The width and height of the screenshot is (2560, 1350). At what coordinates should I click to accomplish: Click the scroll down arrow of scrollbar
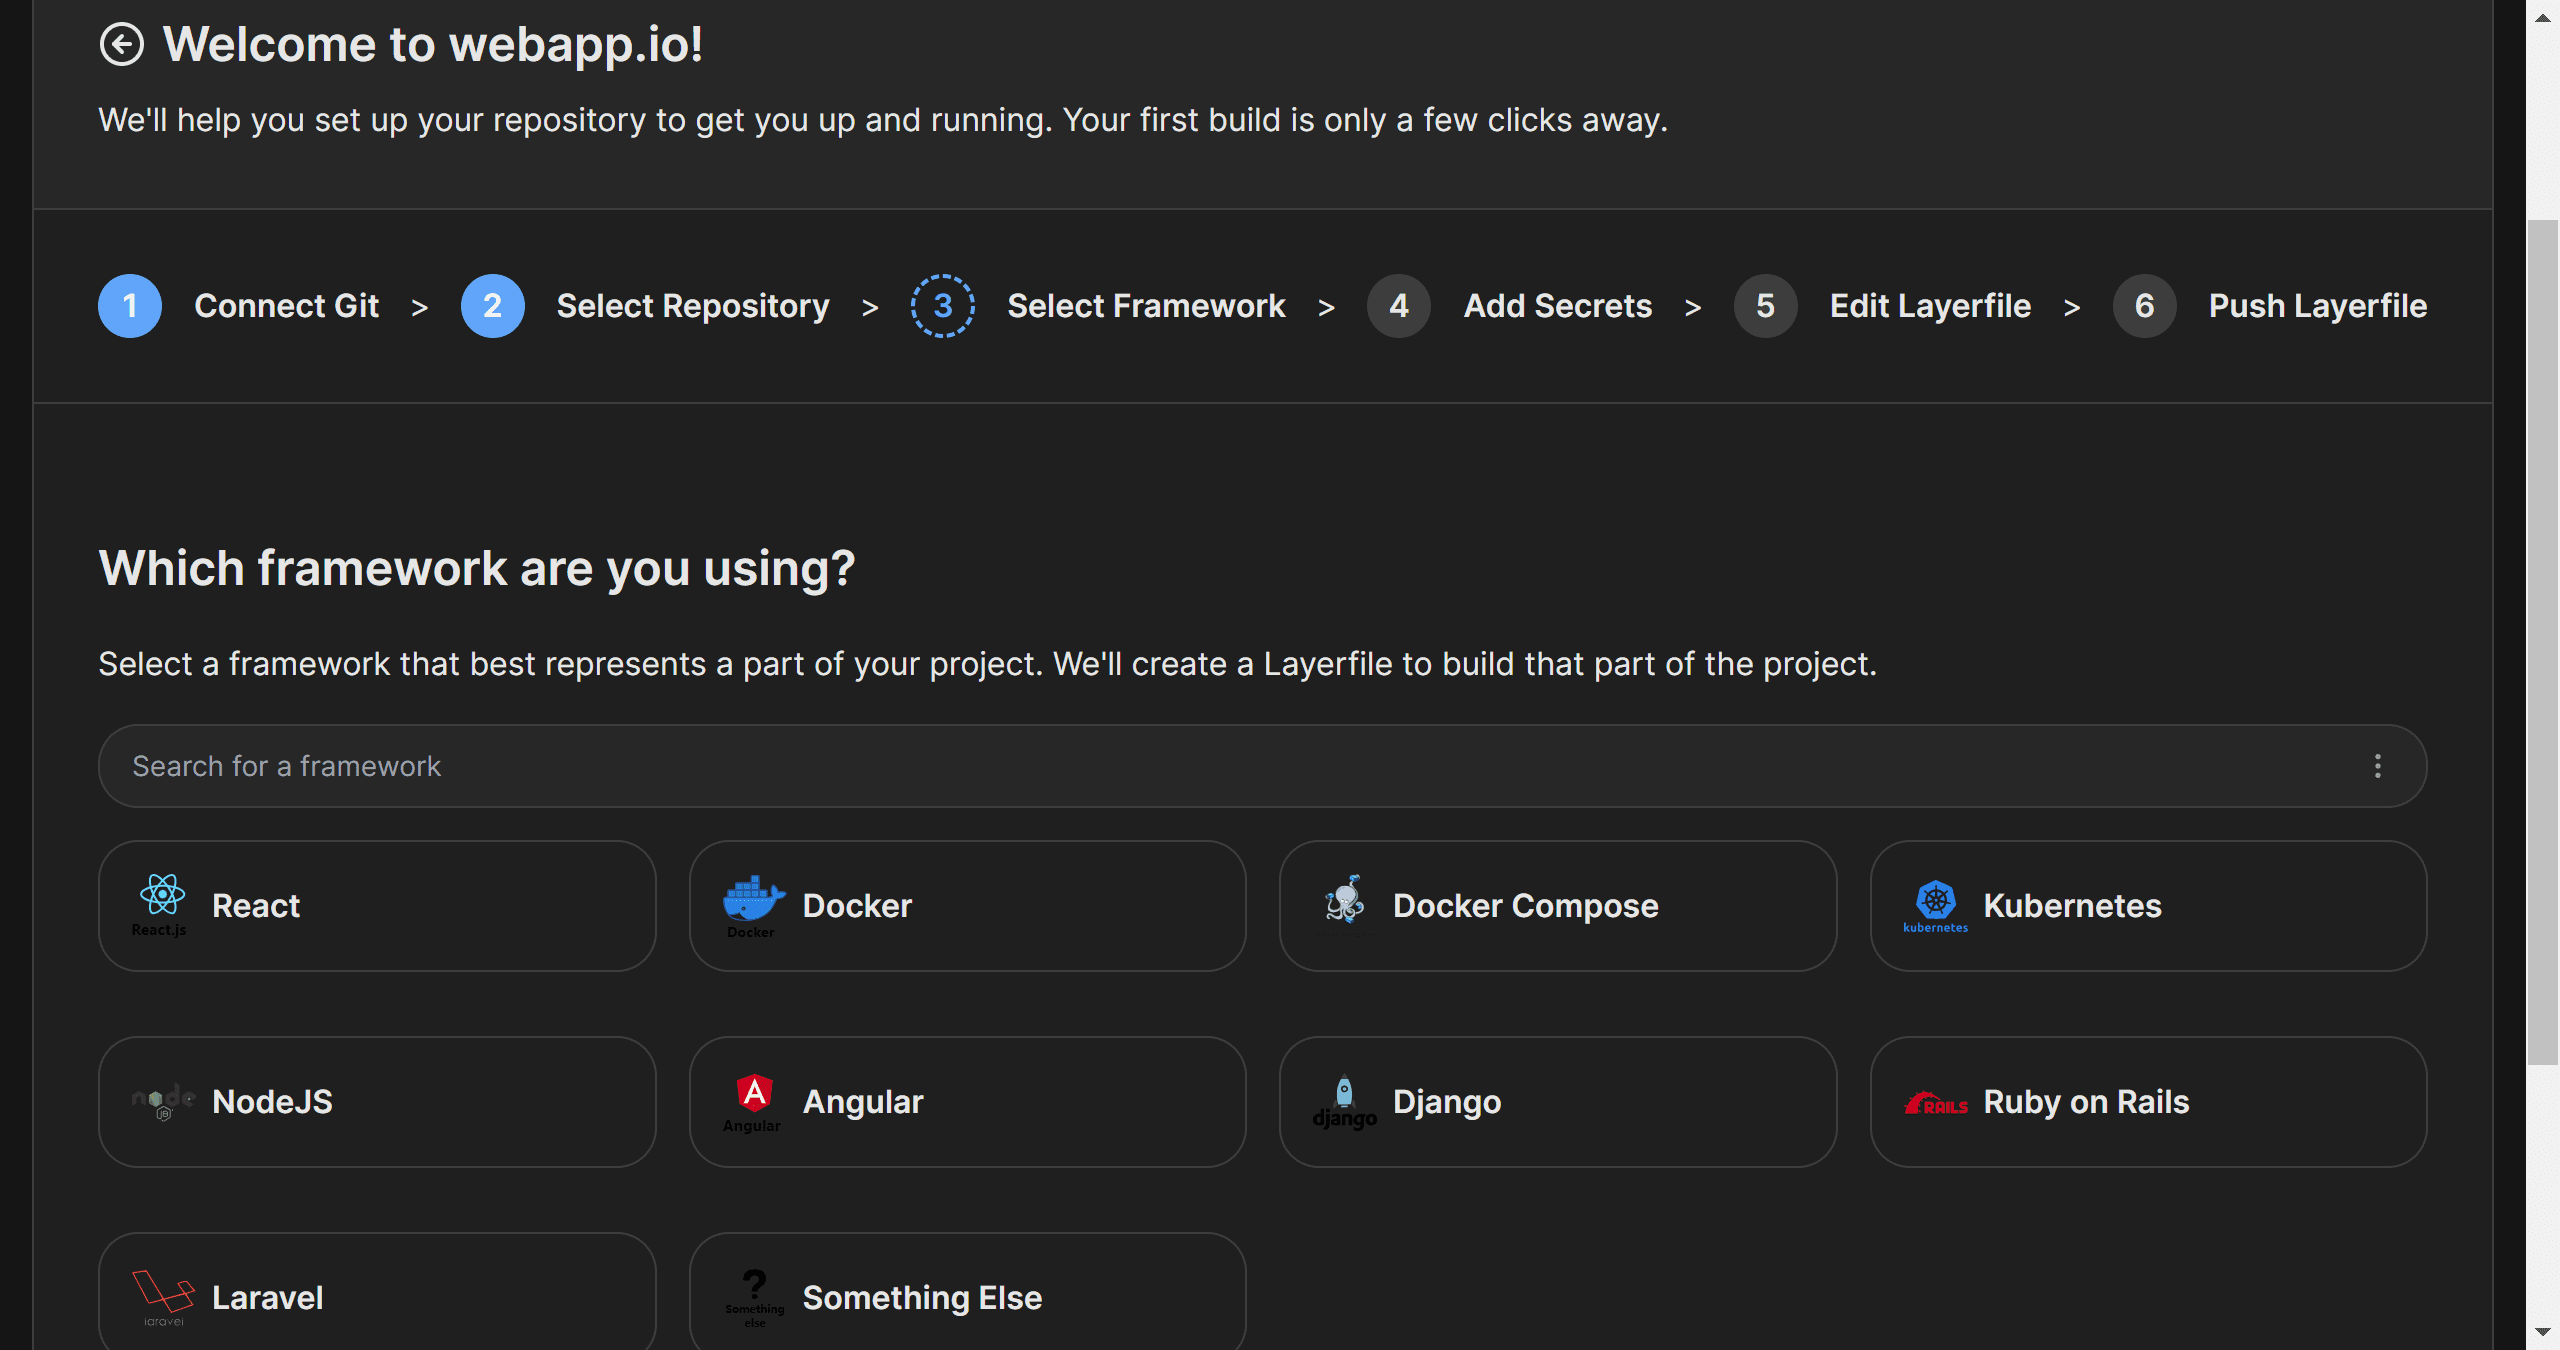pos(2542,1332)
